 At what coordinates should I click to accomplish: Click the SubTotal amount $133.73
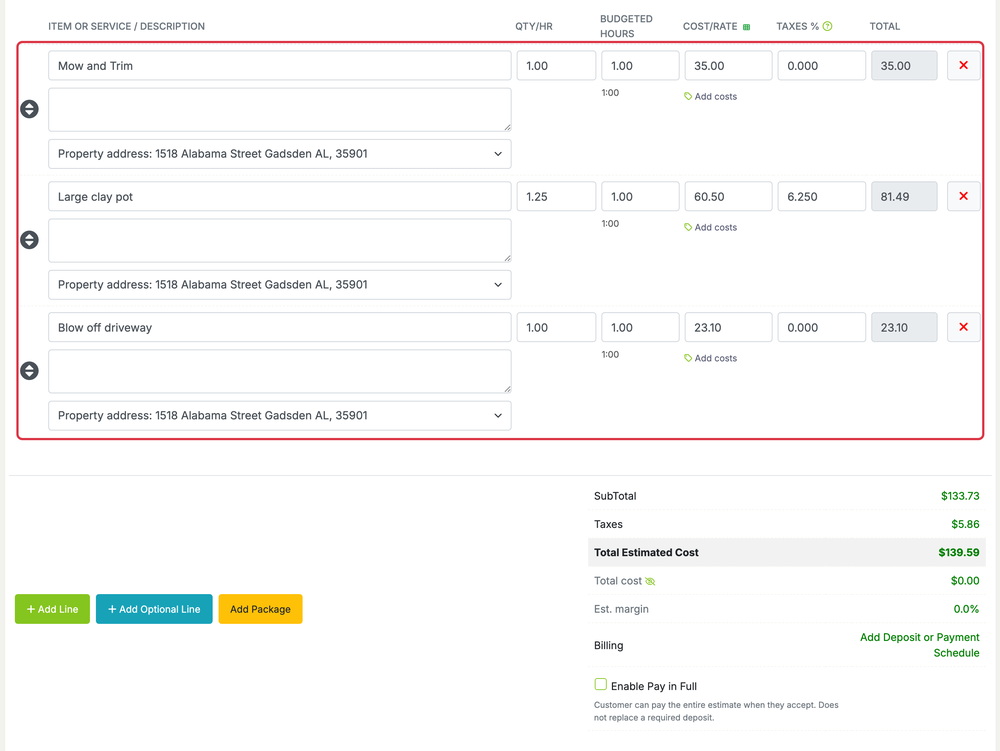tap(960, 495)
